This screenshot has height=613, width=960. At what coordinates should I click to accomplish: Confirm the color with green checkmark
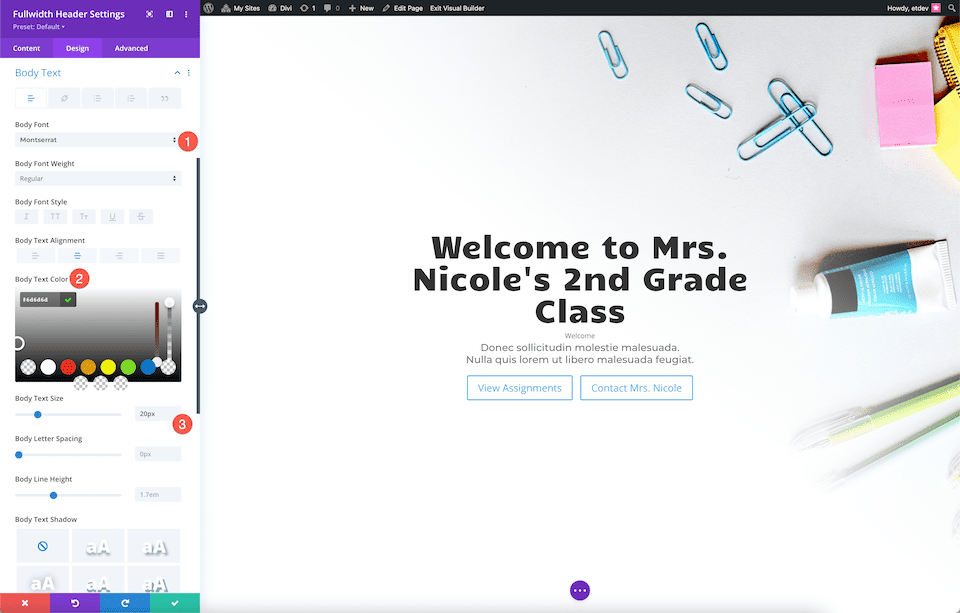point(68,299)
